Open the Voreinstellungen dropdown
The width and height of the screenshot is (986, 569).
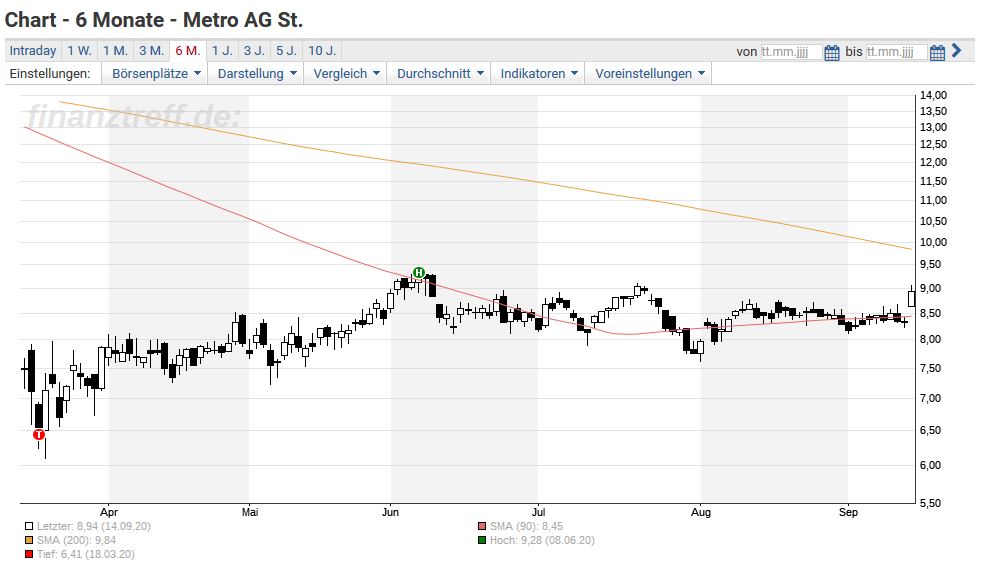click(x=650, y=74)
